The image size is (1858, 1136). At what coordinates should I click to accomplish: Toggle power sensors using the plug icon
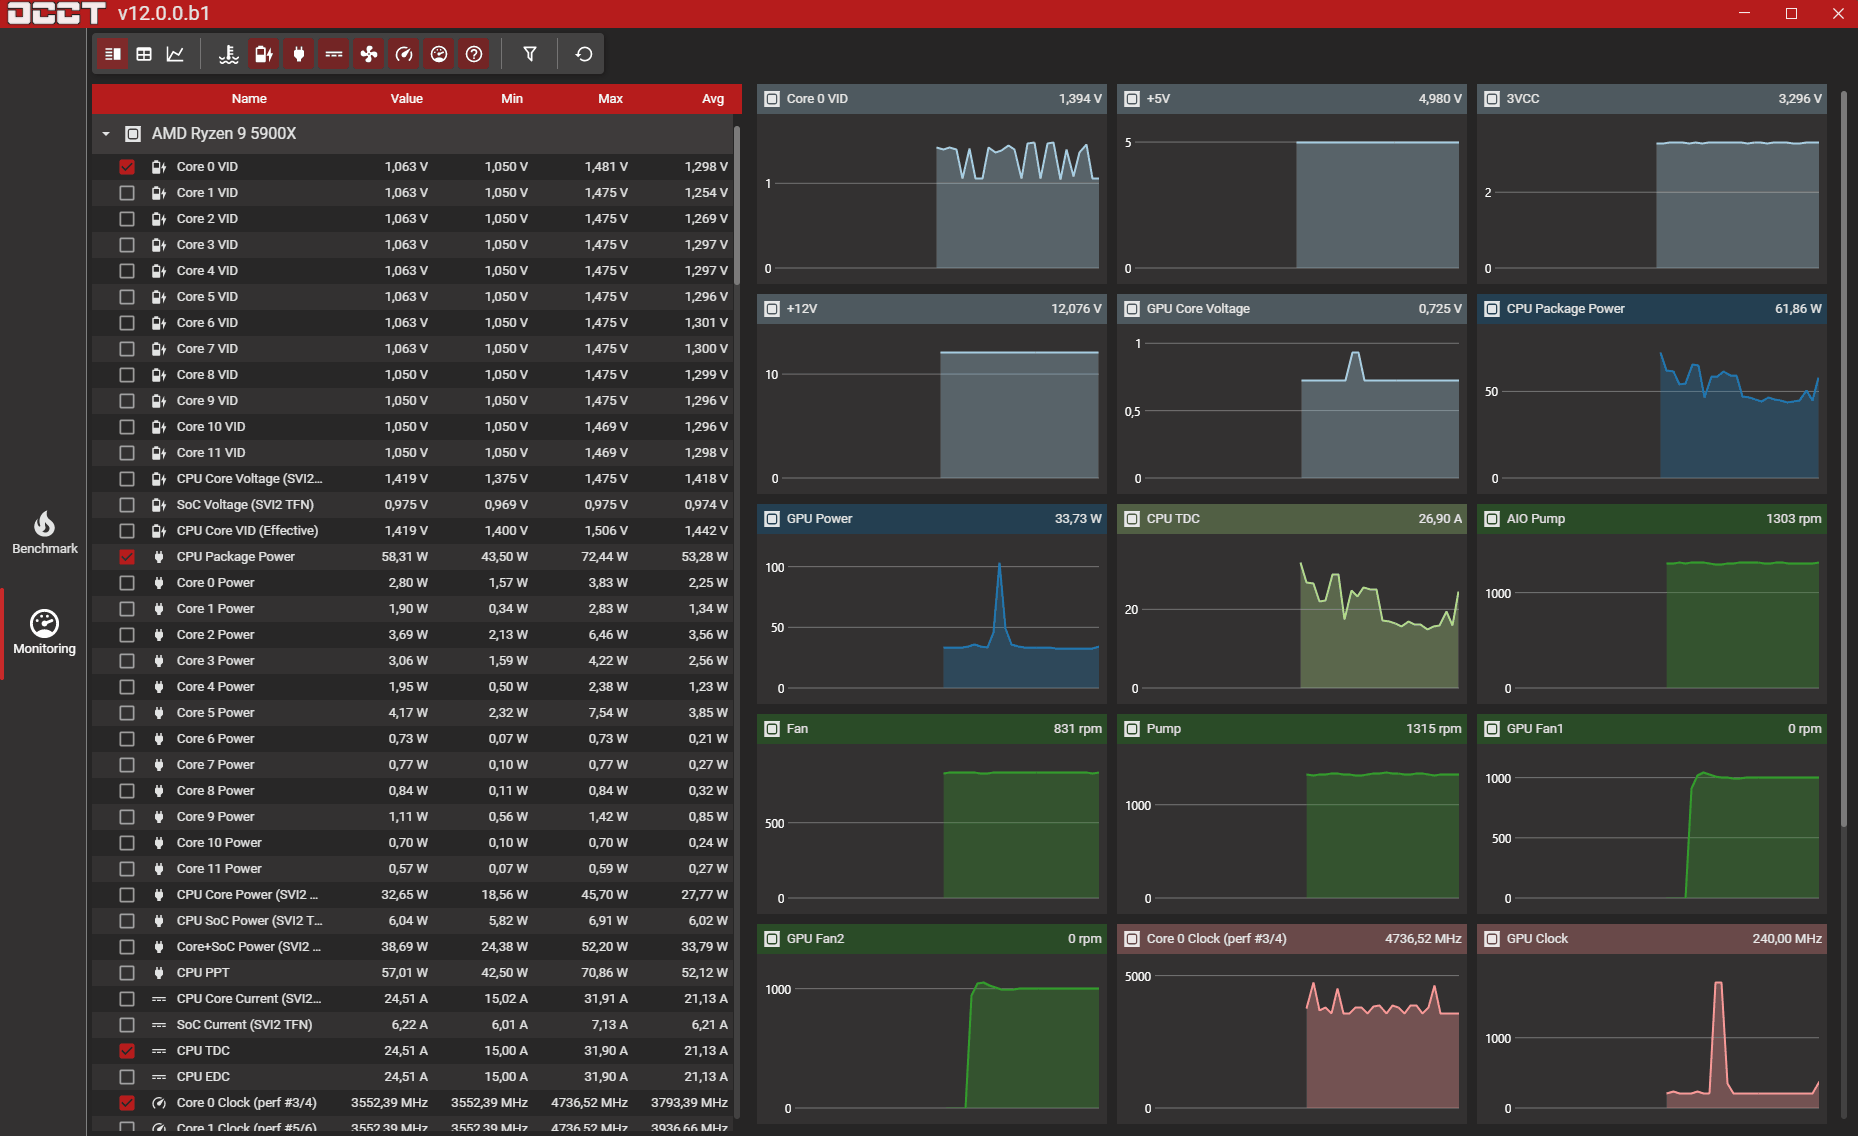coord(298,54)
